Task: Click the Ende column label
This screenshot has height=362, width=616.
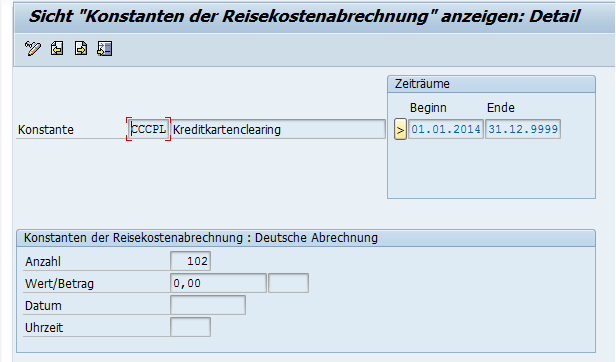Action: 500,108
